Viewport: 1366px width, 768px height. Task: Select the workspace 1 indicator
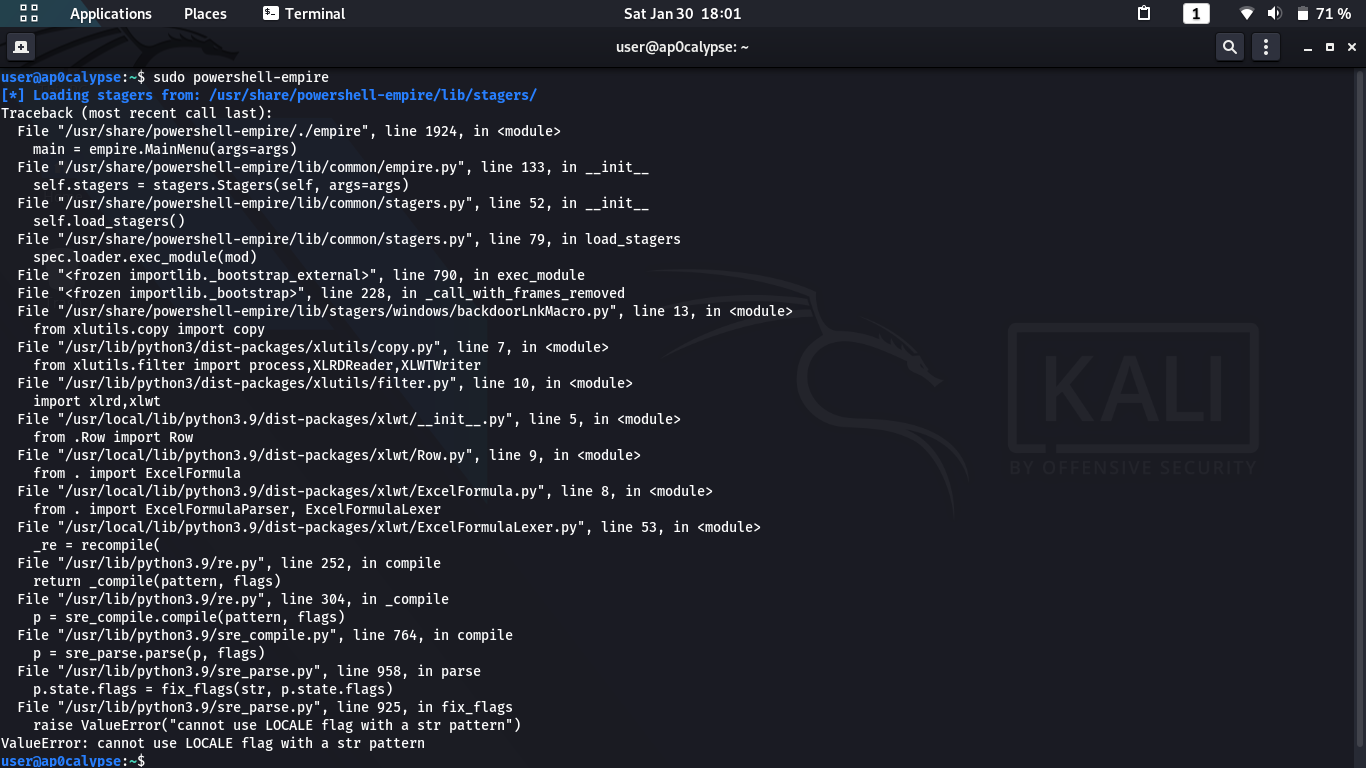tap(1196, 14)
